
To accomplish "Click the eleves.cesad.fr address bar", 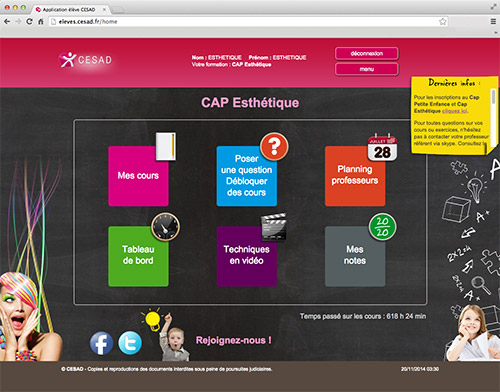I will point(248,22).
